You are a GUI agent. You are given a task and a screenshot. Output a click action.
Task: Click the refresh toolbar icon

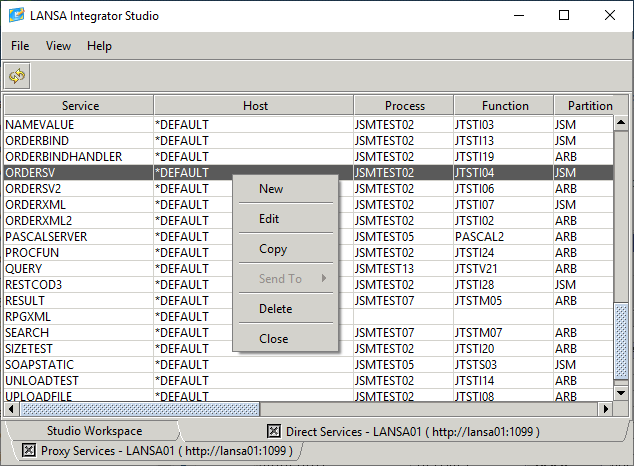pos(17,76)
